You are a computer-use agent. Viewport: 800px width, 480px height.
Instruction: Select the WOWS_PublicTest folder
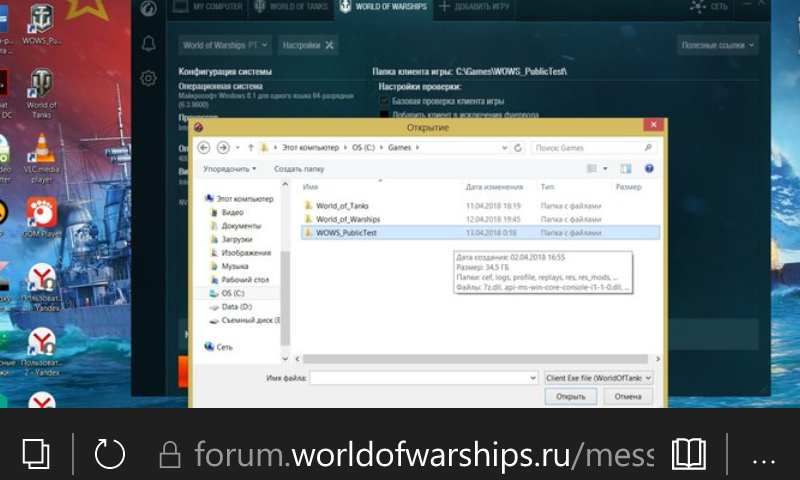coord(480,233)
